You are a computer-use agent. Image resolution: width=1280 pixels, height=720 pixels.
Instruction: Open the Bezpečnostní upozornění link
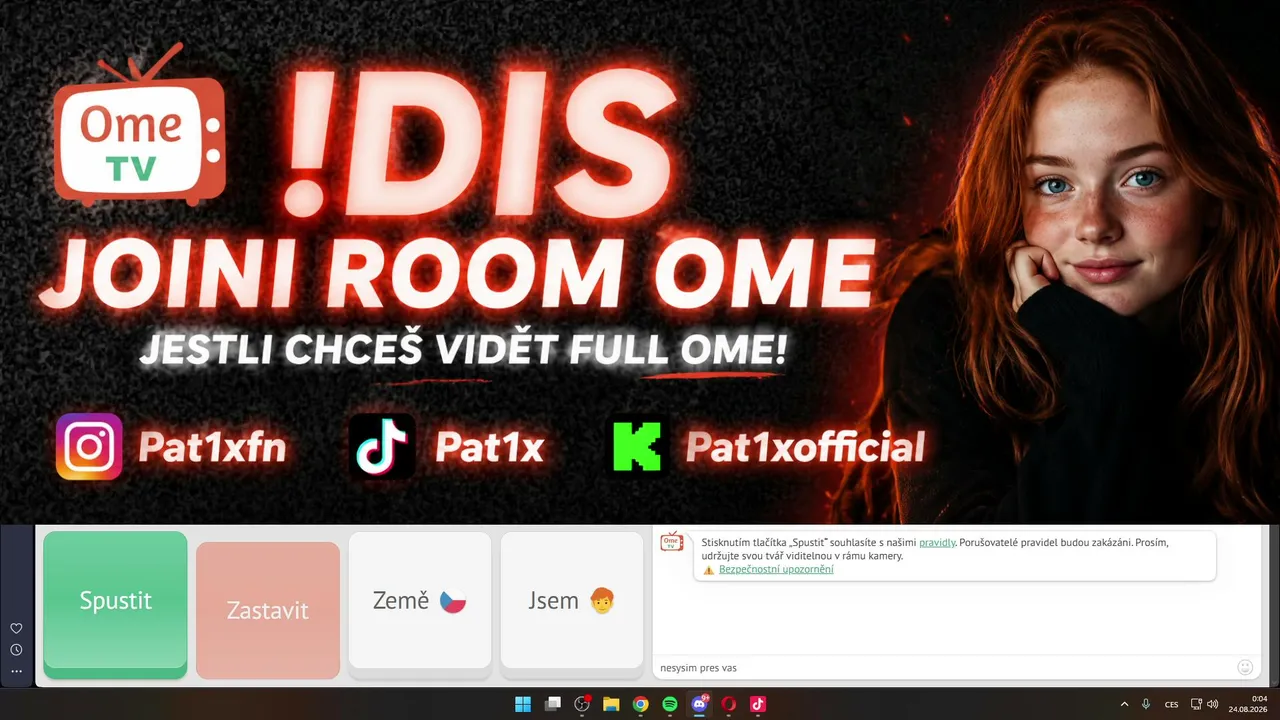776,569
